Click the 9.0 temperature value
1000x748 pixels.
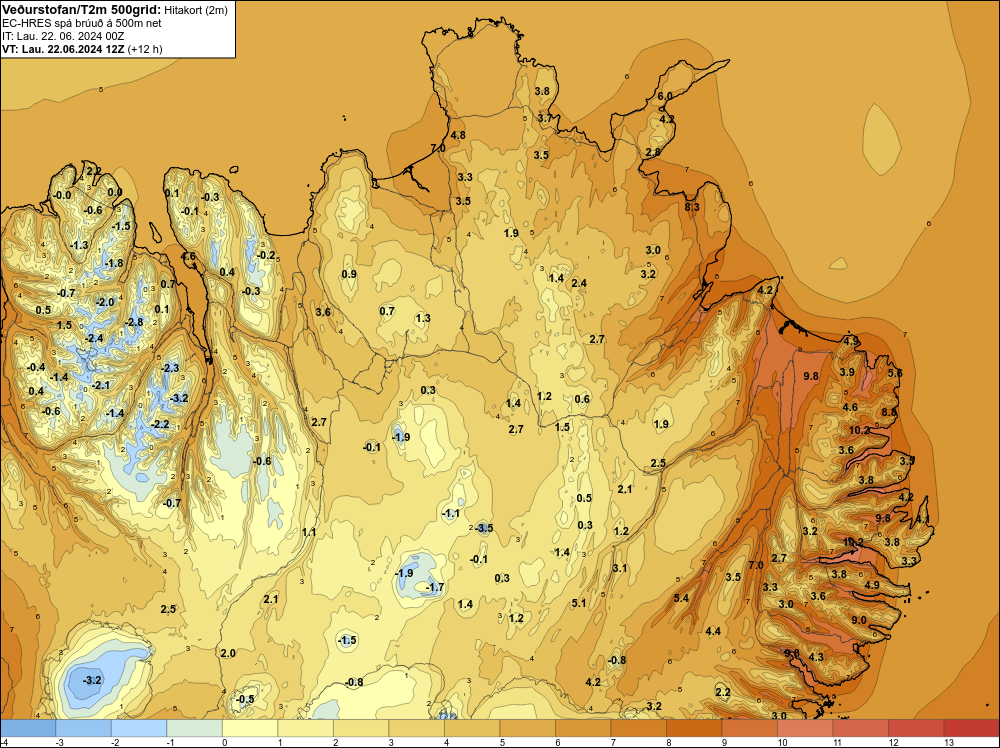click(858, 620)
